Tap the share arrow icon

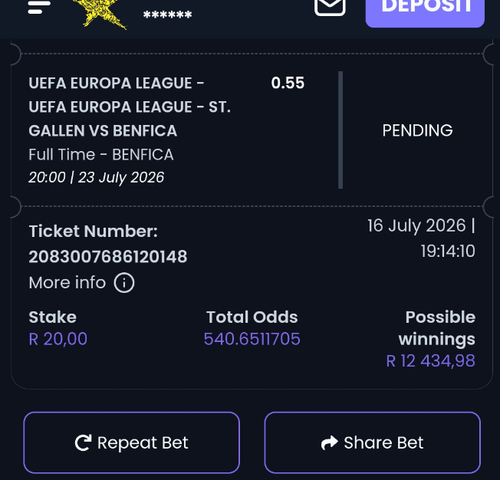(329, 443)
